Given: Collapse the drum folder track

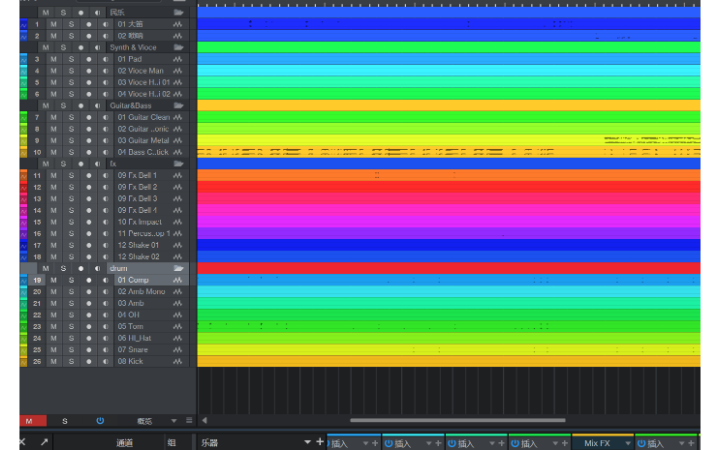Looking at the screenshot, I should (x=179, y=268).
